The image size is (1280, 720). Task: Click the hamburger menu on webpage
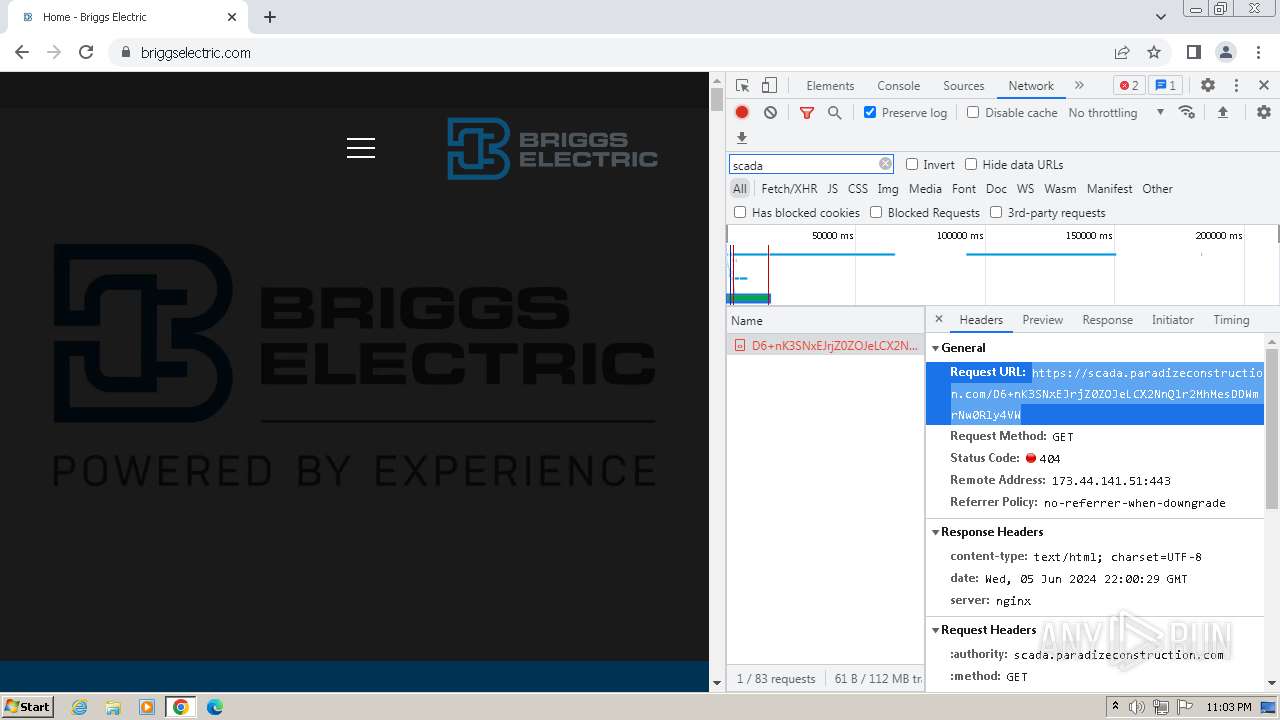click(361, 148)
